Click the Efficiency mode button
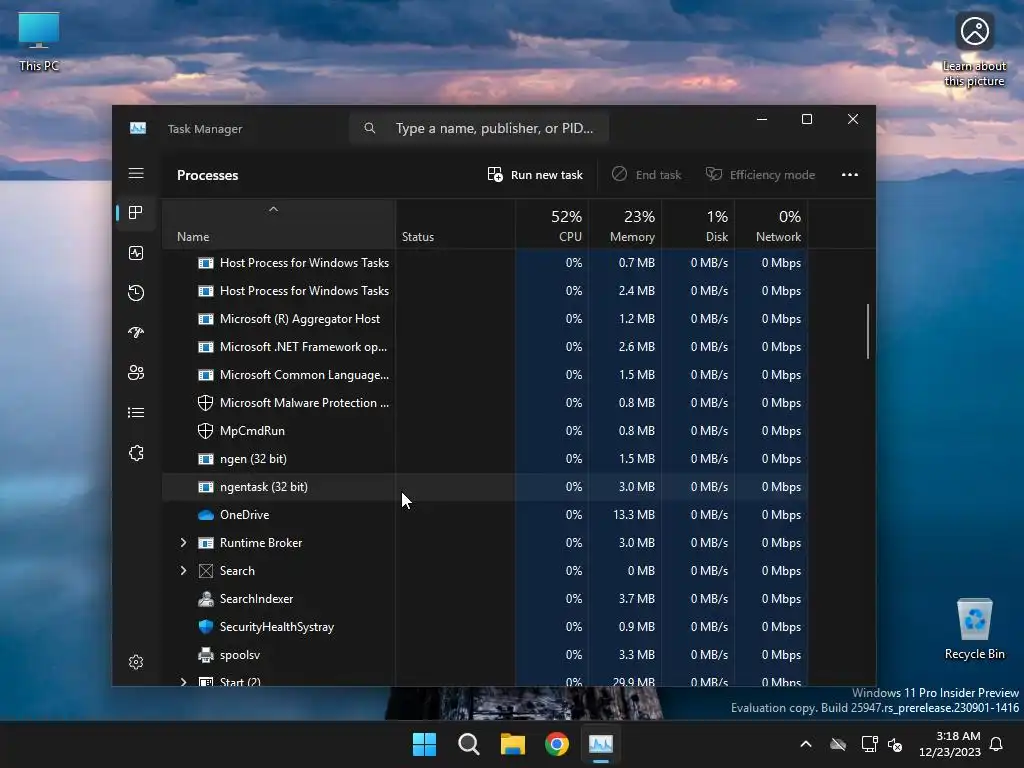The width and height of the screenshot is (1024, 768). 760,174
